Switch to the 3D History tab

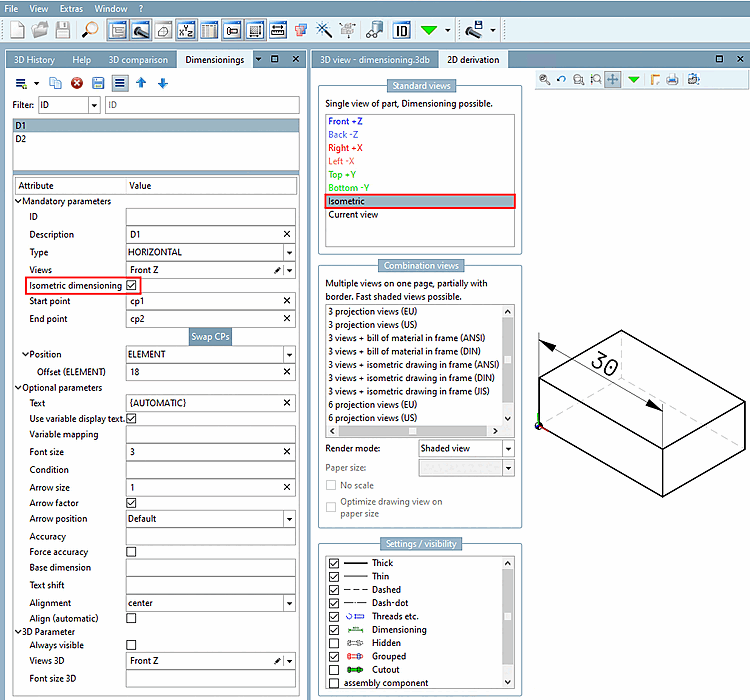click(x=34, y=60)
